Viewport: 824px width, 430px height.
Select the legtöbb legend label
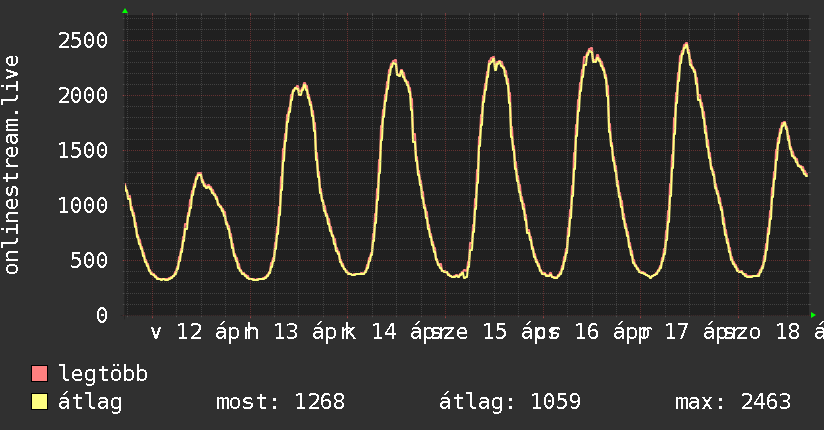(x=104, y=375)
